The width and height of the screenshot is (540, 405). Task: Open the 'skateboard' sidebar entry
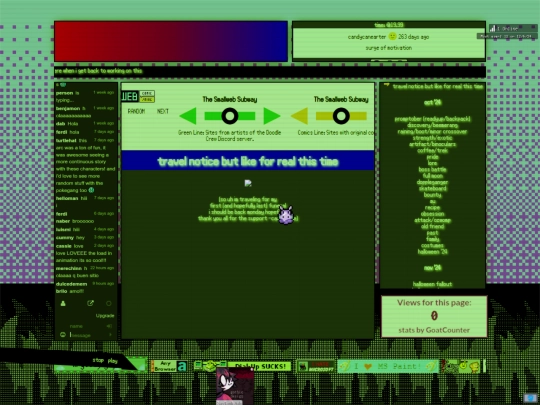tap(433, 188)
